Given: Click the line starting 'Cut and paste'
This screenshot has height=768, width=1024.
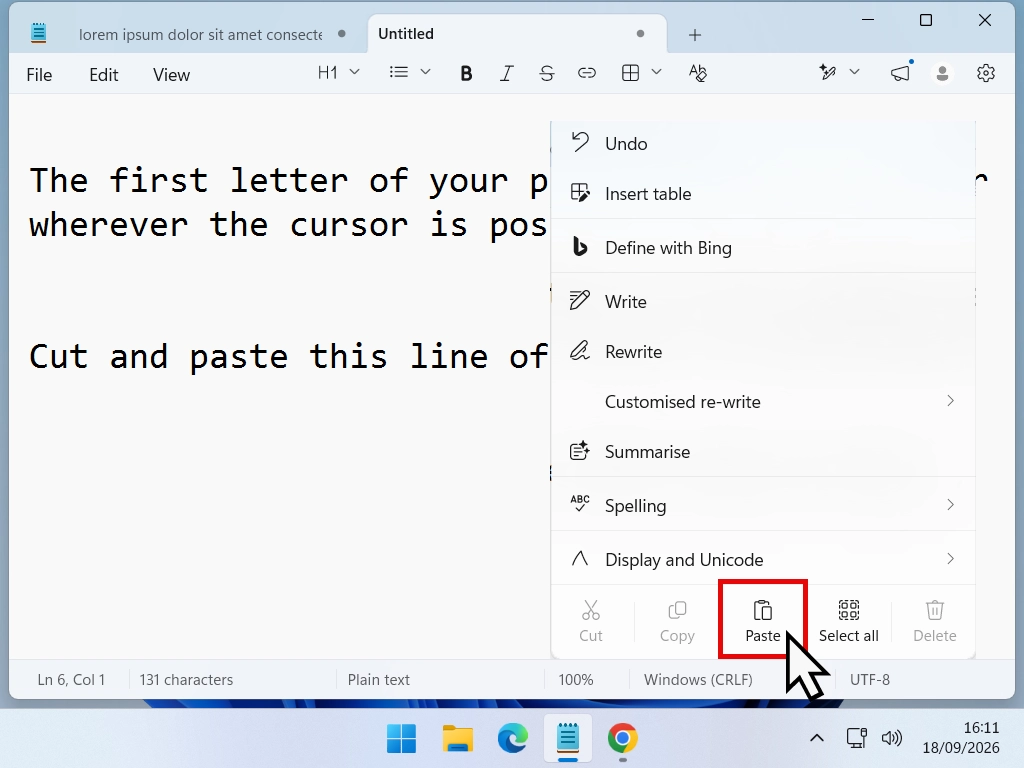Looking at the screenshot, I should point(288,357).
